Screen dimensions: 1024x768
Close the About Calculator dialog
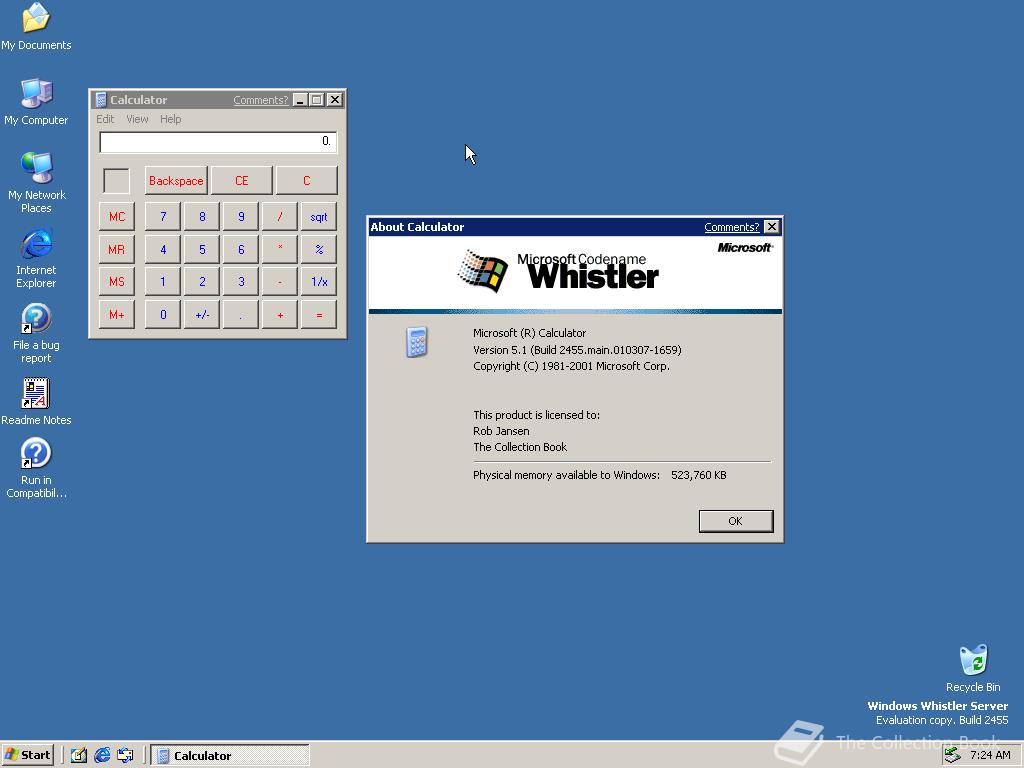pyautogui.click(x=771, y=227)
